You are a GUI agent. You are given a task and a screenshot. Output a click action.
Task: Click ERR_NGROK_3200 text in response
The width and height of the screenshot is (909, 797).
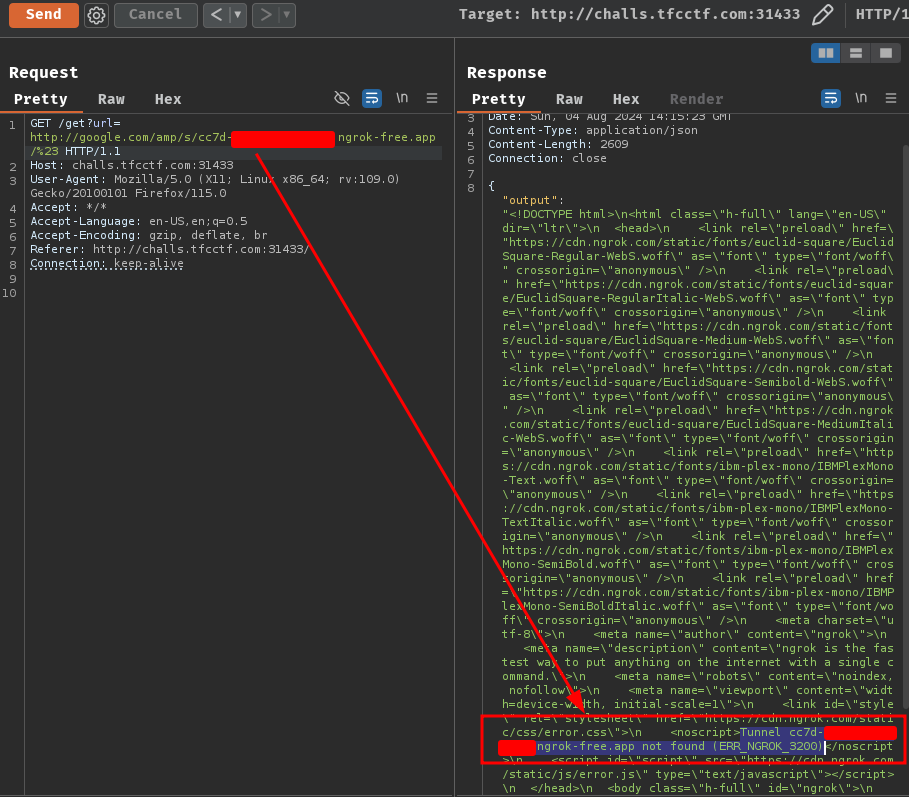click(x=768, y=747)
